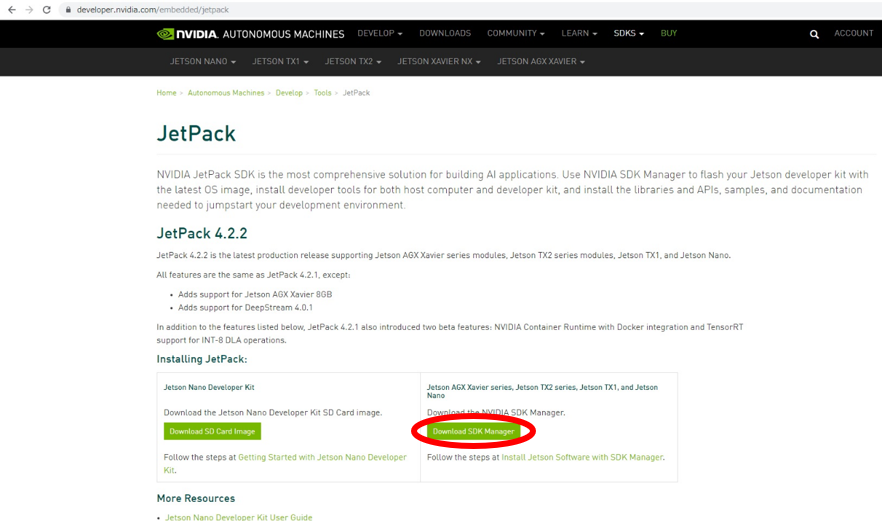Click the AUTONOMOUS MACHINES header title
This screenshot has width=882, height=521.
[284, 34]
